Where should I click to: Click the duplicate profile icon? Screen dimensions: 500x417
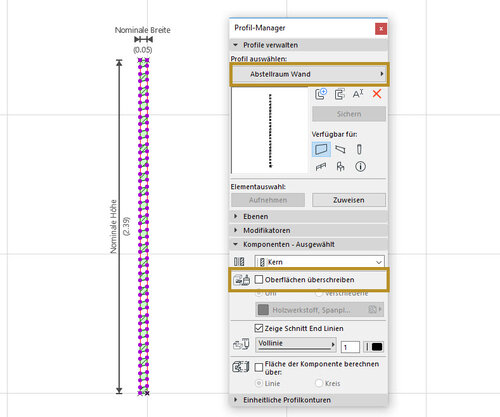[x=339, y=94]
